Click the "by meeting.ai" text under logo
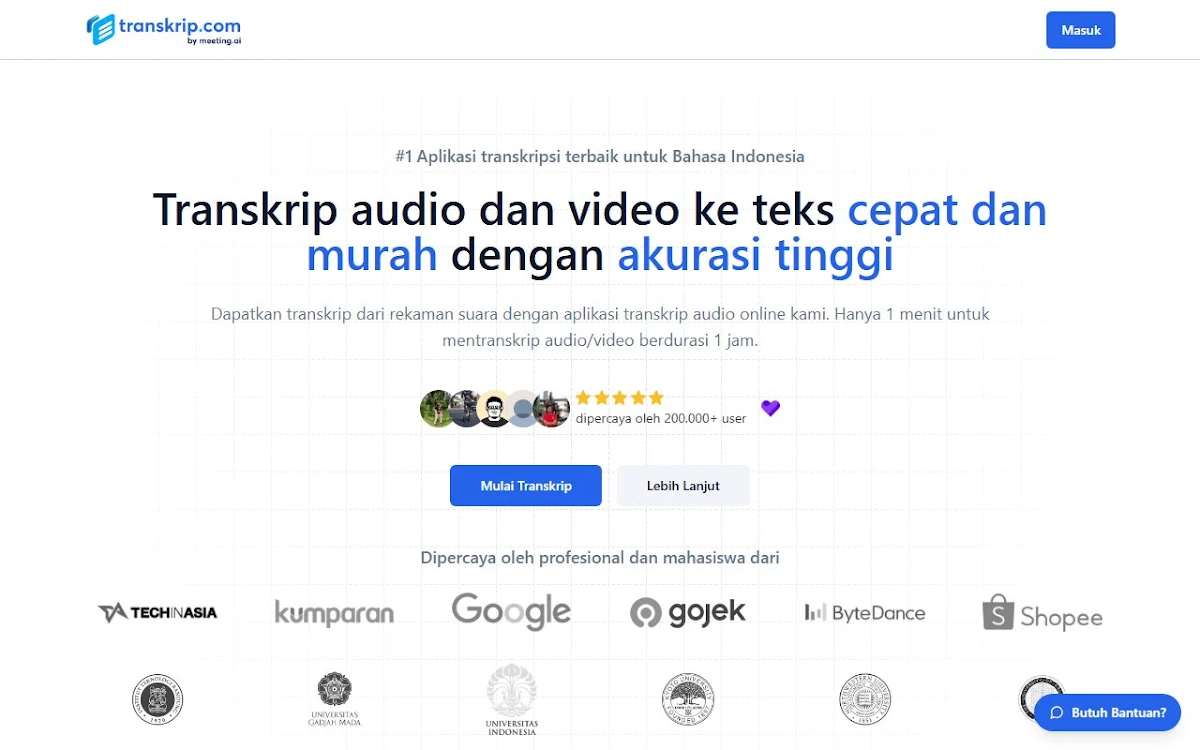Viewport: 1200px width, 750px height. pos(214,41)
